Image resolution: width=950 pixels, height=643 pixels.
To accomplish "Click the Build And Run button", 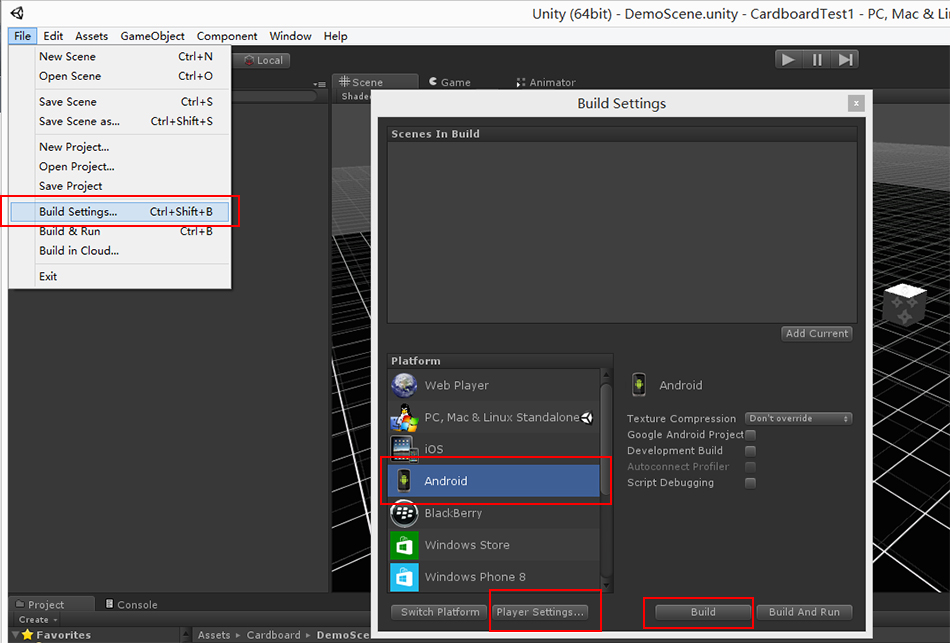I will [804, 612].
